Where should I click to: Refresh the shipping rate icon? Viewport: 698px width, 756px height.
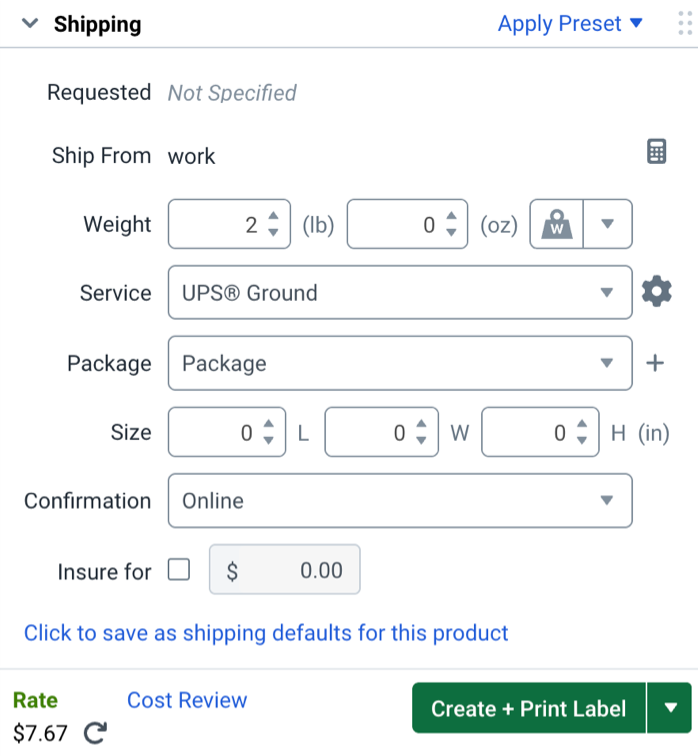point(95,733)
